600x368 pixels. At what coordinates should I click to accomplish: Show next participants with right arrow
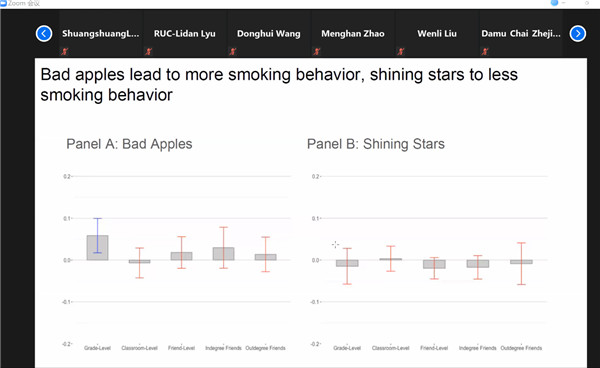tap(577, 34)
